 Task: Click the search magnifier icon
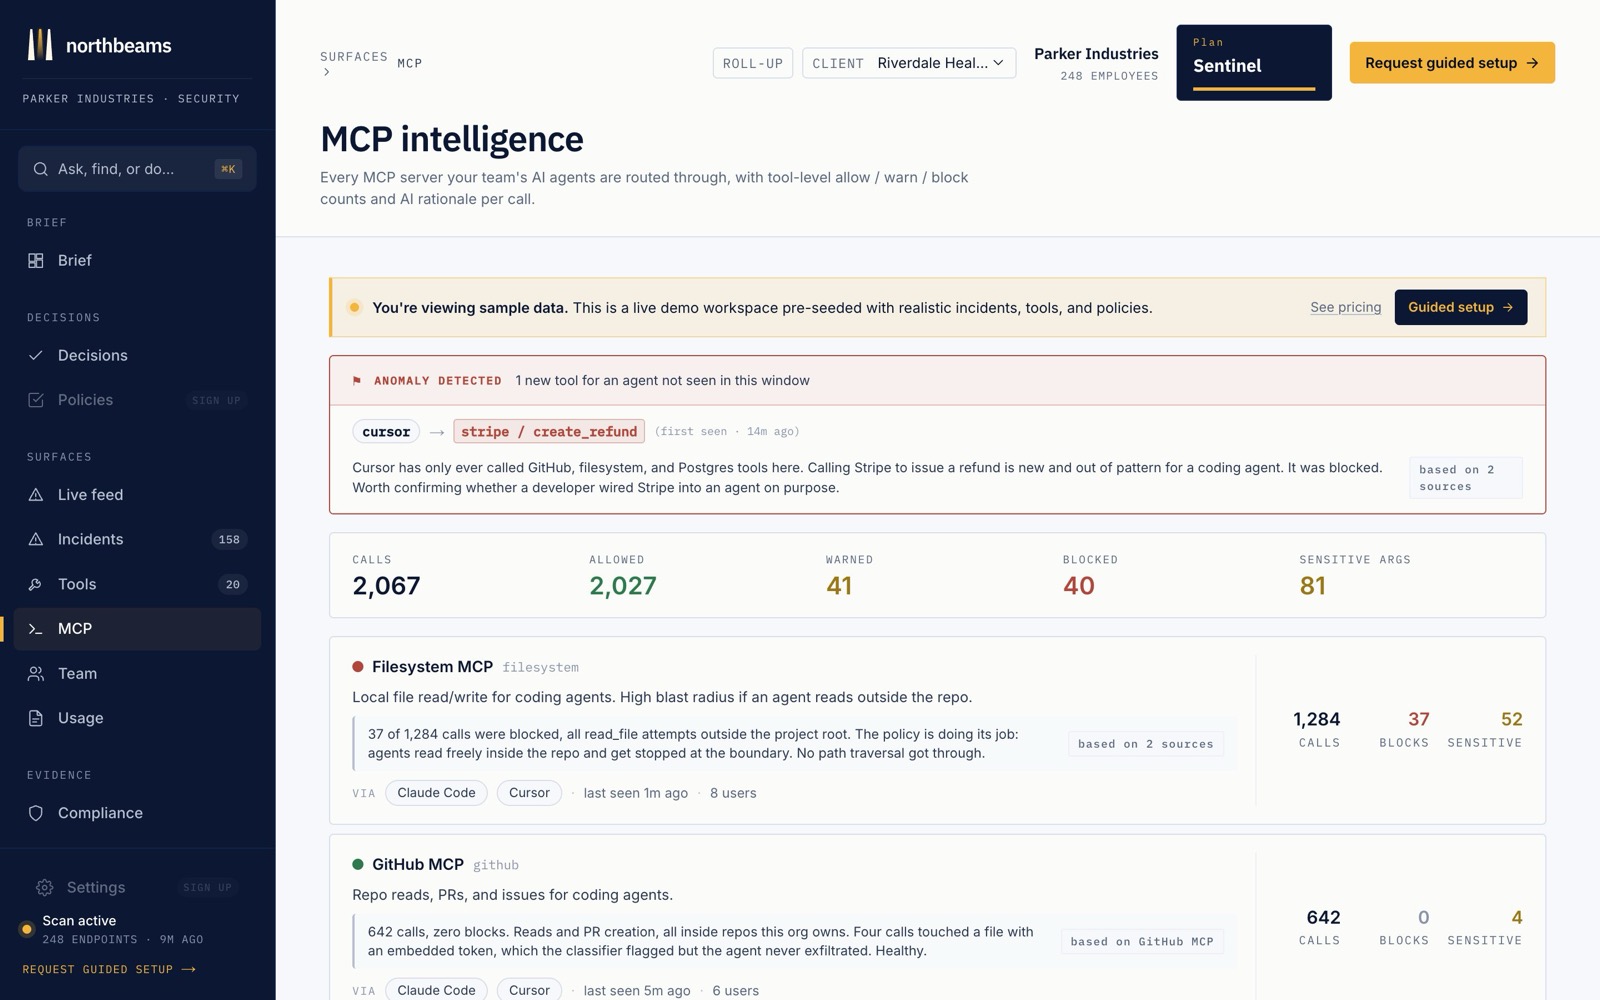pos(40,169)
